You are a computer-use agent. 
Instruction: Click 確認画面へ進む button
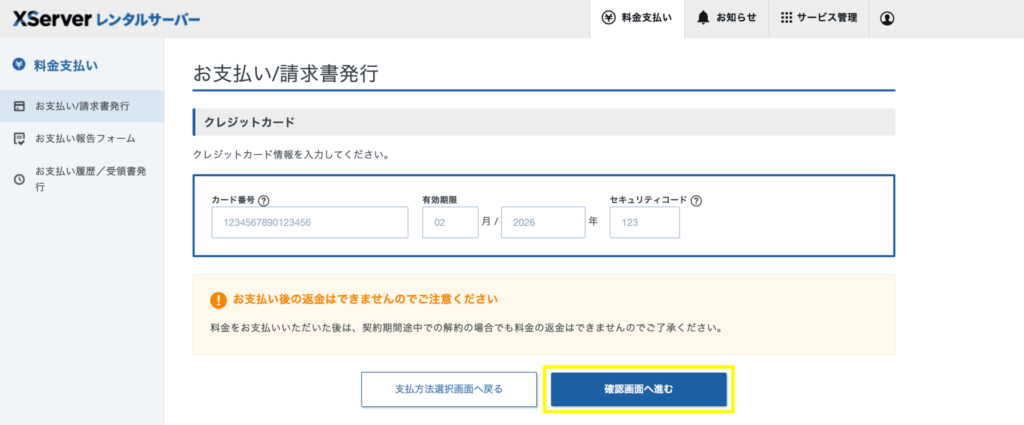pyautogui.click(x=639, y=389)
